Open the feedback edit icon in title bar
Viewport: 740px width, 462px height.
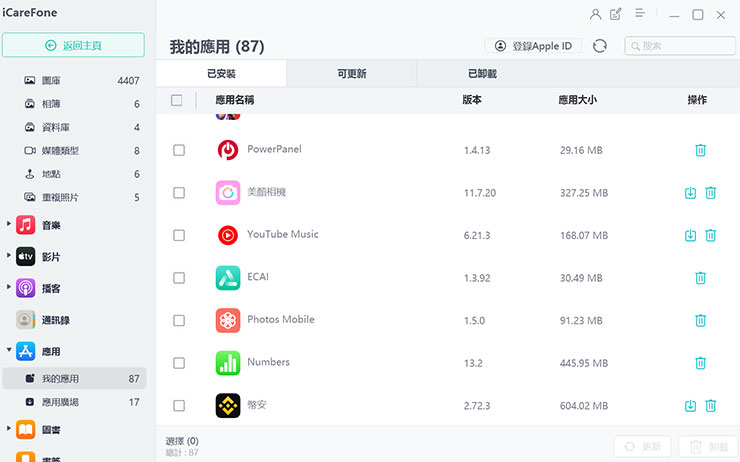(616, 14)
